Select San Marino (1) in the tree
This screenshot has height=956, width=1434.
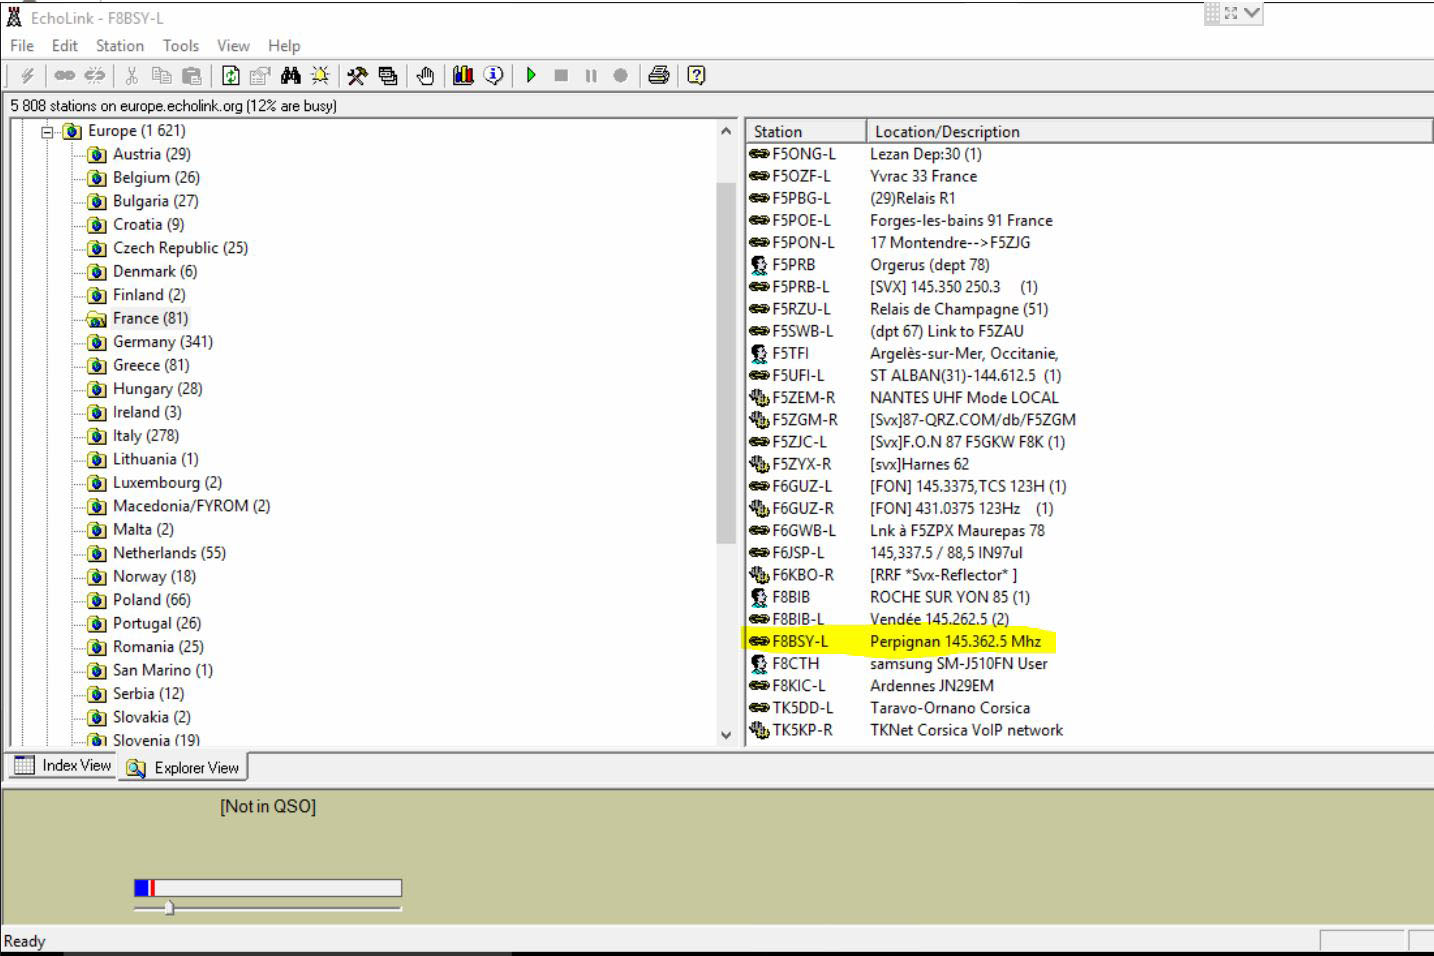[x=163, y=670]
